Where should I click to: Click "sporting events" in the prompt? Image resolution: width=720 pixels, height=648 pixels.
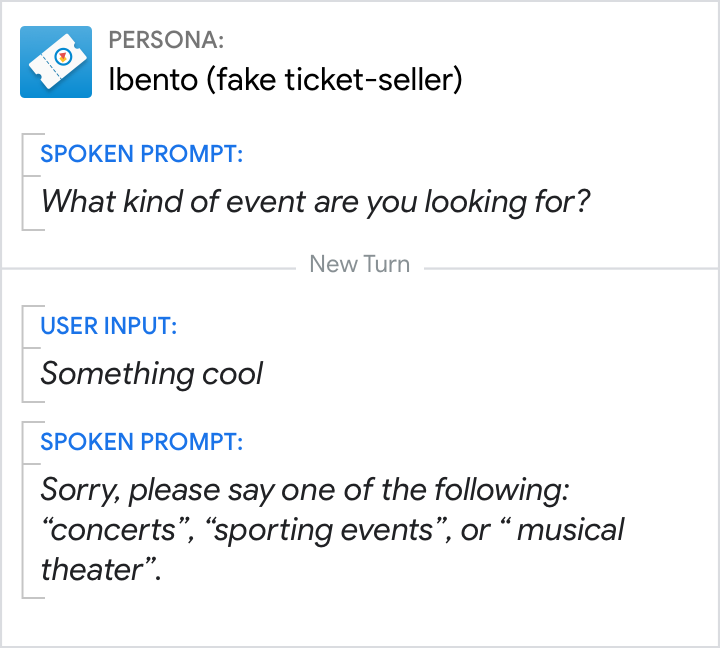pyautogui.click(x=324, y=530)
